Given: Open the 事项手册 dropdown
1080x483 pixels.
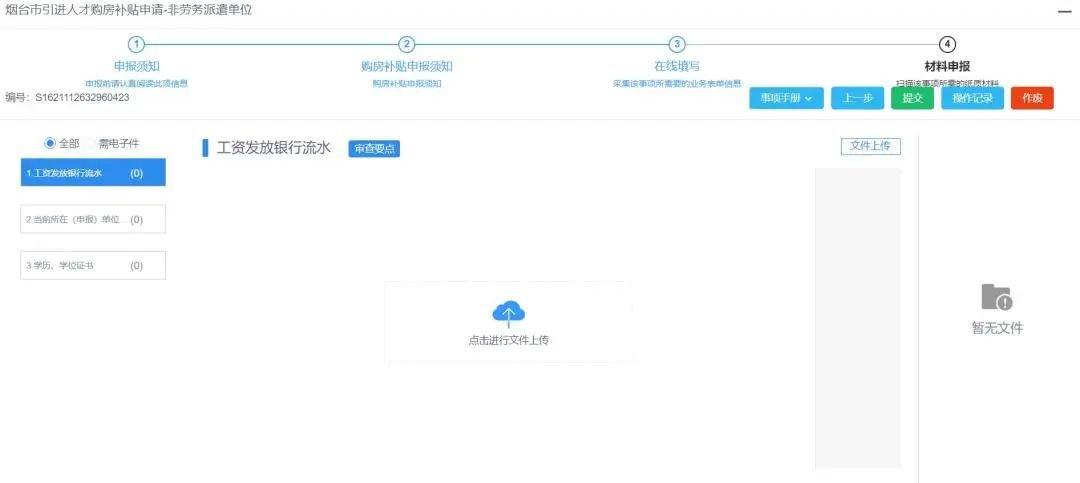Looking at the screenshot, I should click(x=786, y=98).
